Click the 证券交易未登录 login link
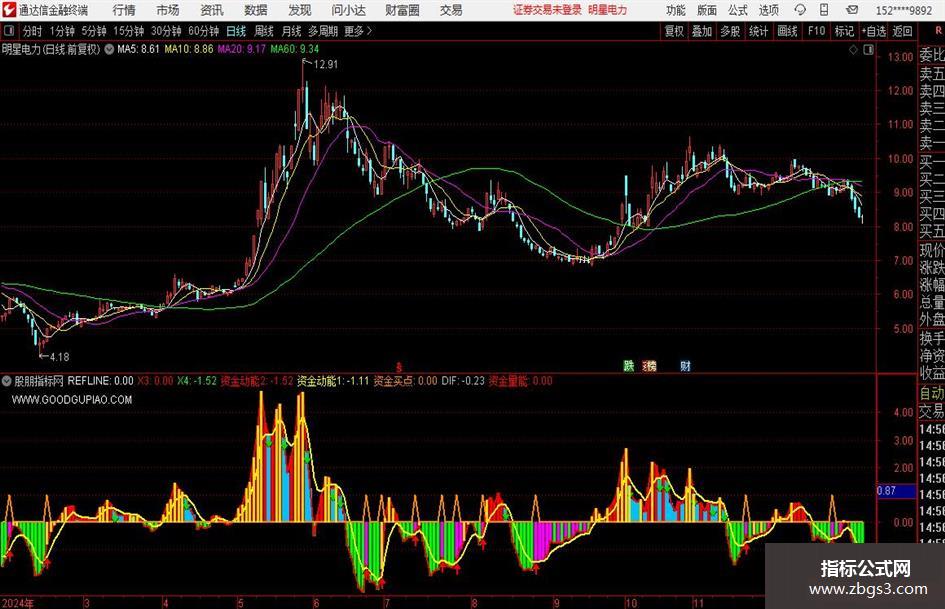This screenshot has width=945, height=609. 547,10
